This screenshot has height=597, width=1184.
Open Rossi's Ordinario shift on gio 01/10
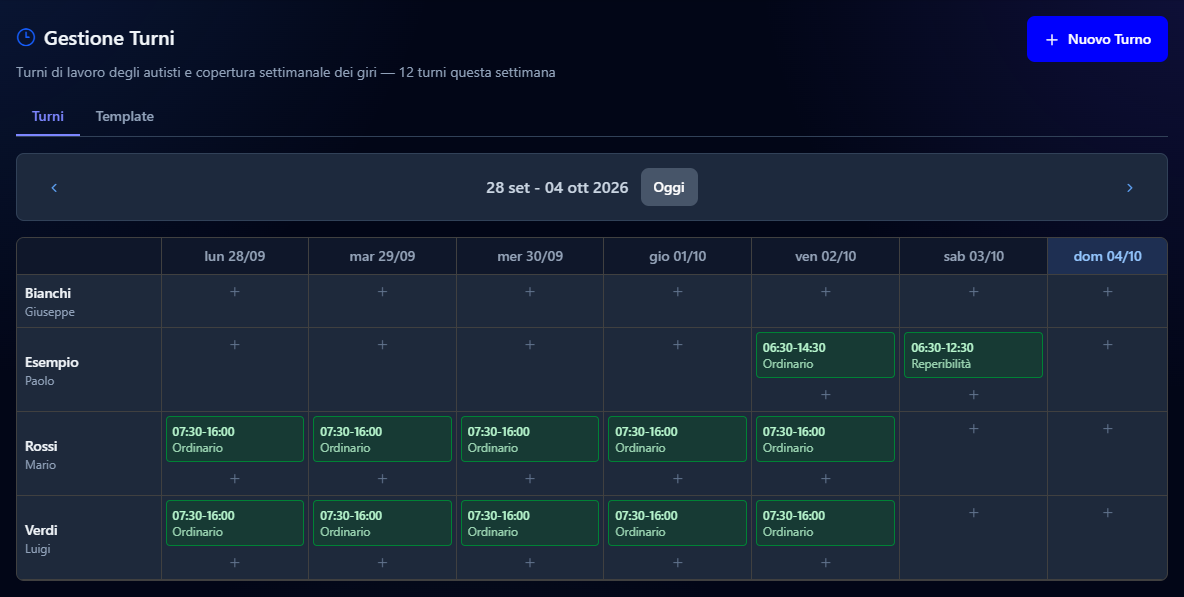(677, 439)
